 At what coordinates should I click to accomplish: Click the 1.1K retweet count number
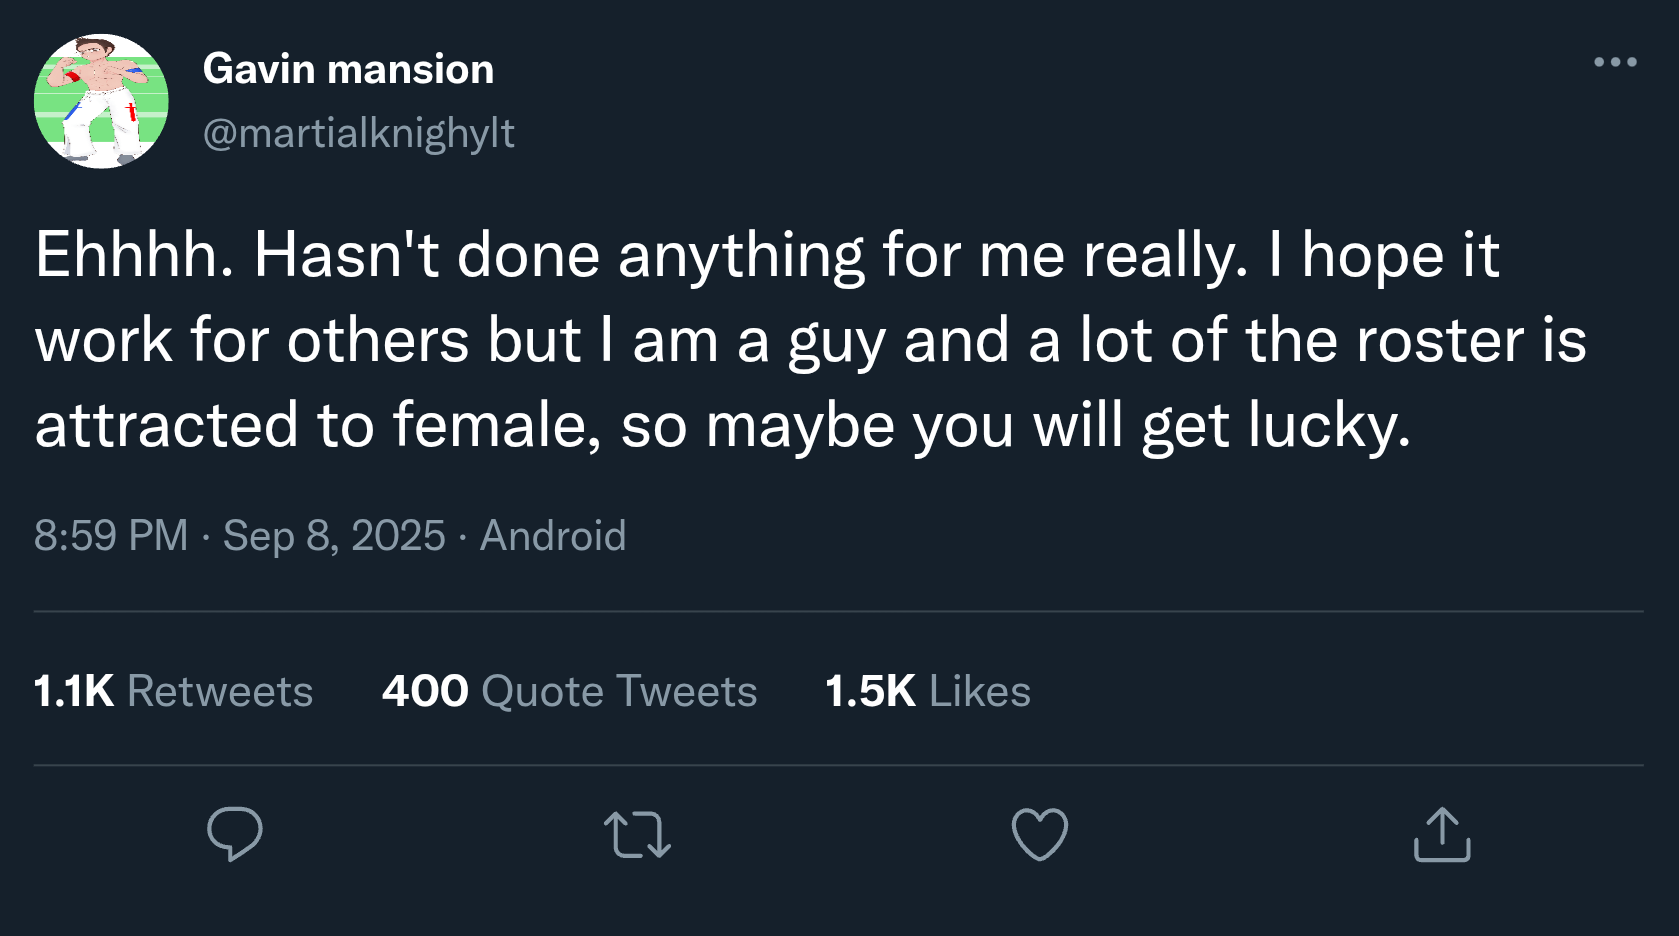tap(74, 691)
